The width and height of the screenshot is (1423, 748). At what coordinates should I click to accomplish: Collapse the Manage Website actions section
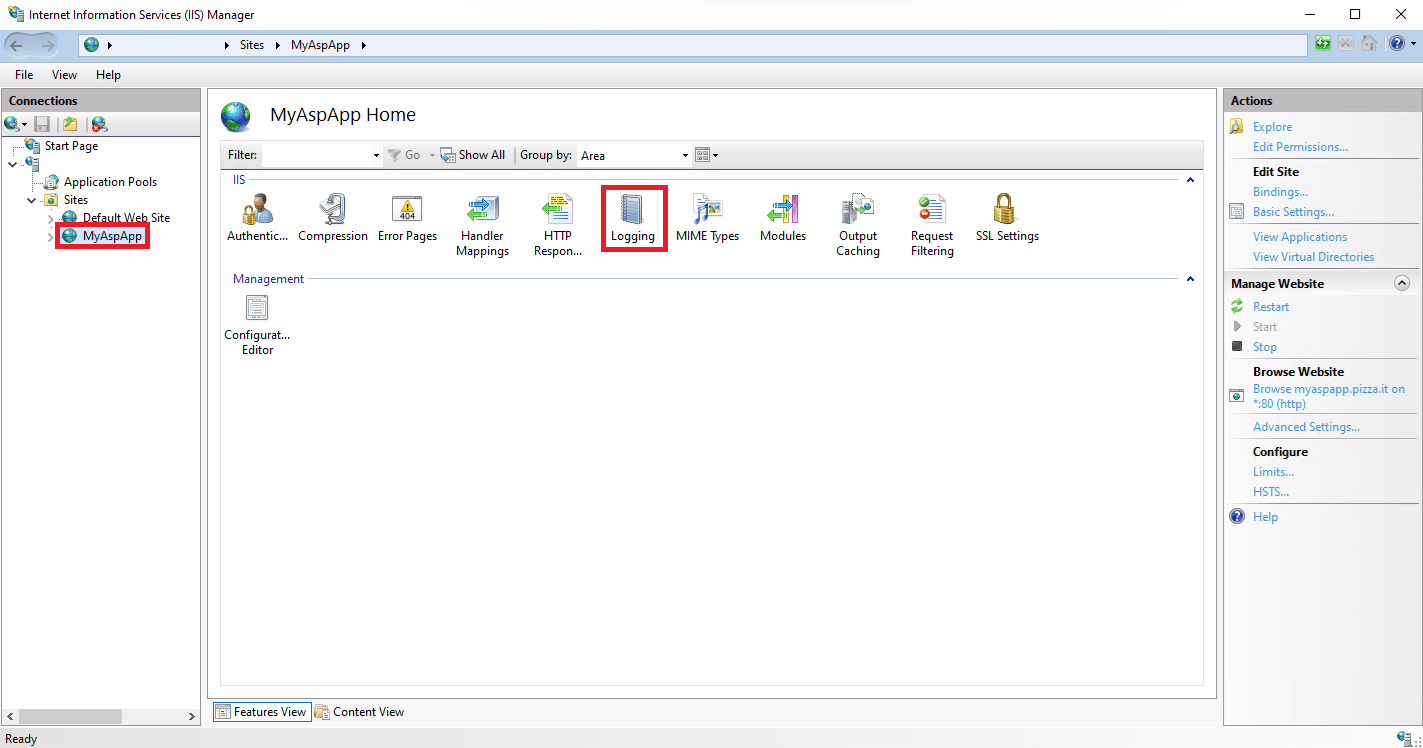click(x=1402, y=284)
